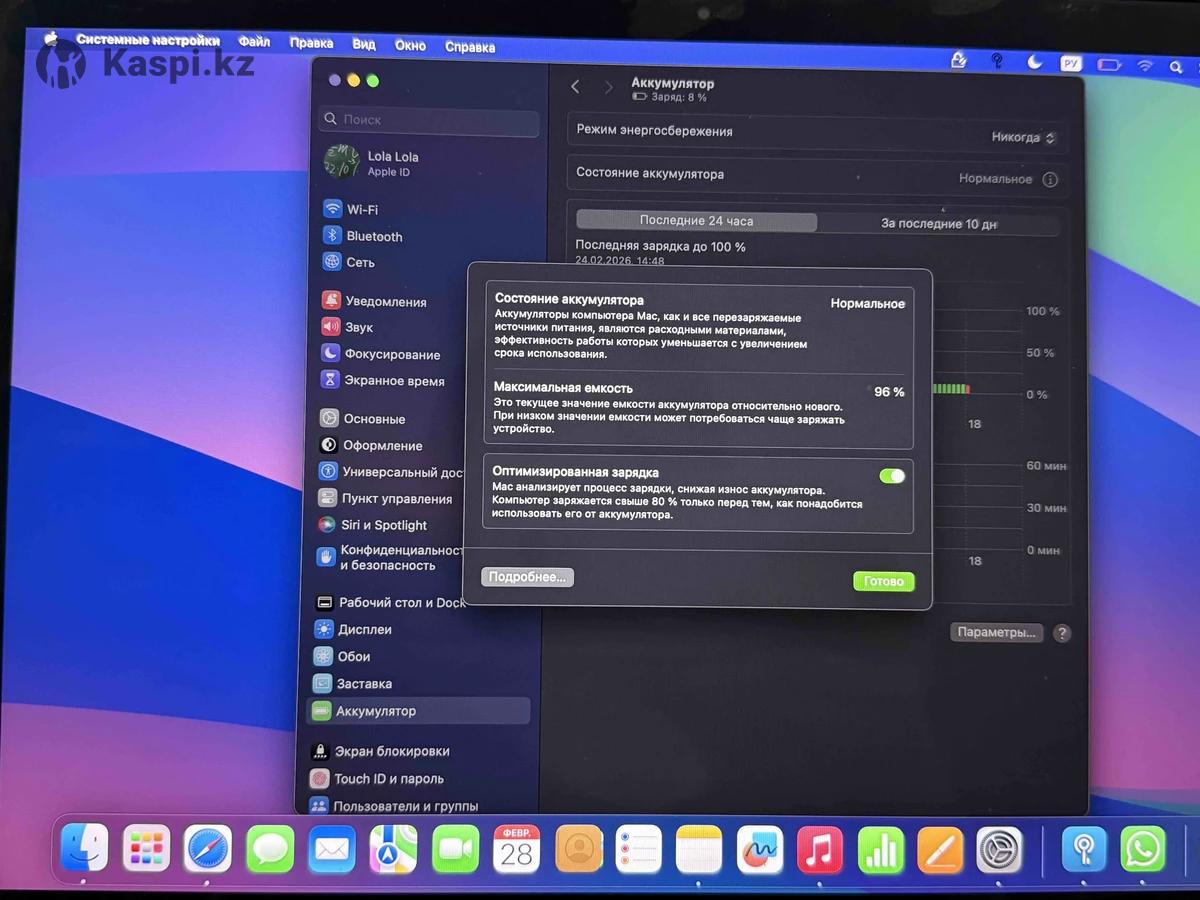Screen dimensions: 1200x900
Task: Select the Последние 24 часа tab
Action: pyautogui.click(x=696, y=221)
